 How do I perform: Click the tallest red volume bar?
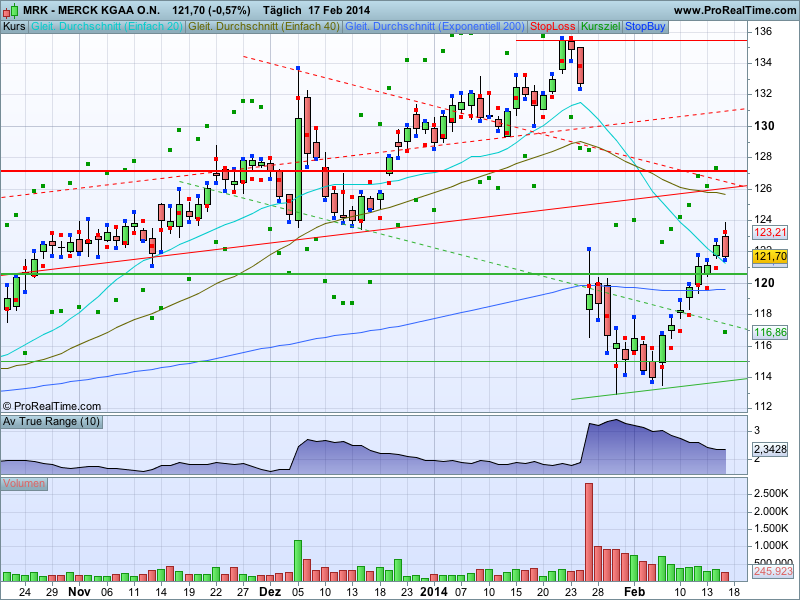click(589, 532)
